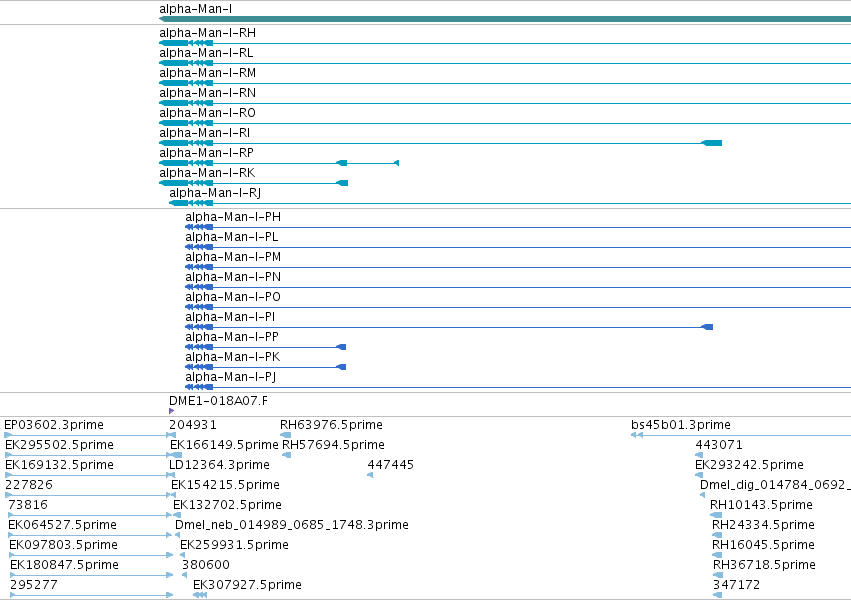This screenshot has width=851, height=600.
Task: Select the RH16045.5prime EST label
Action: click(x=764, y=546)
